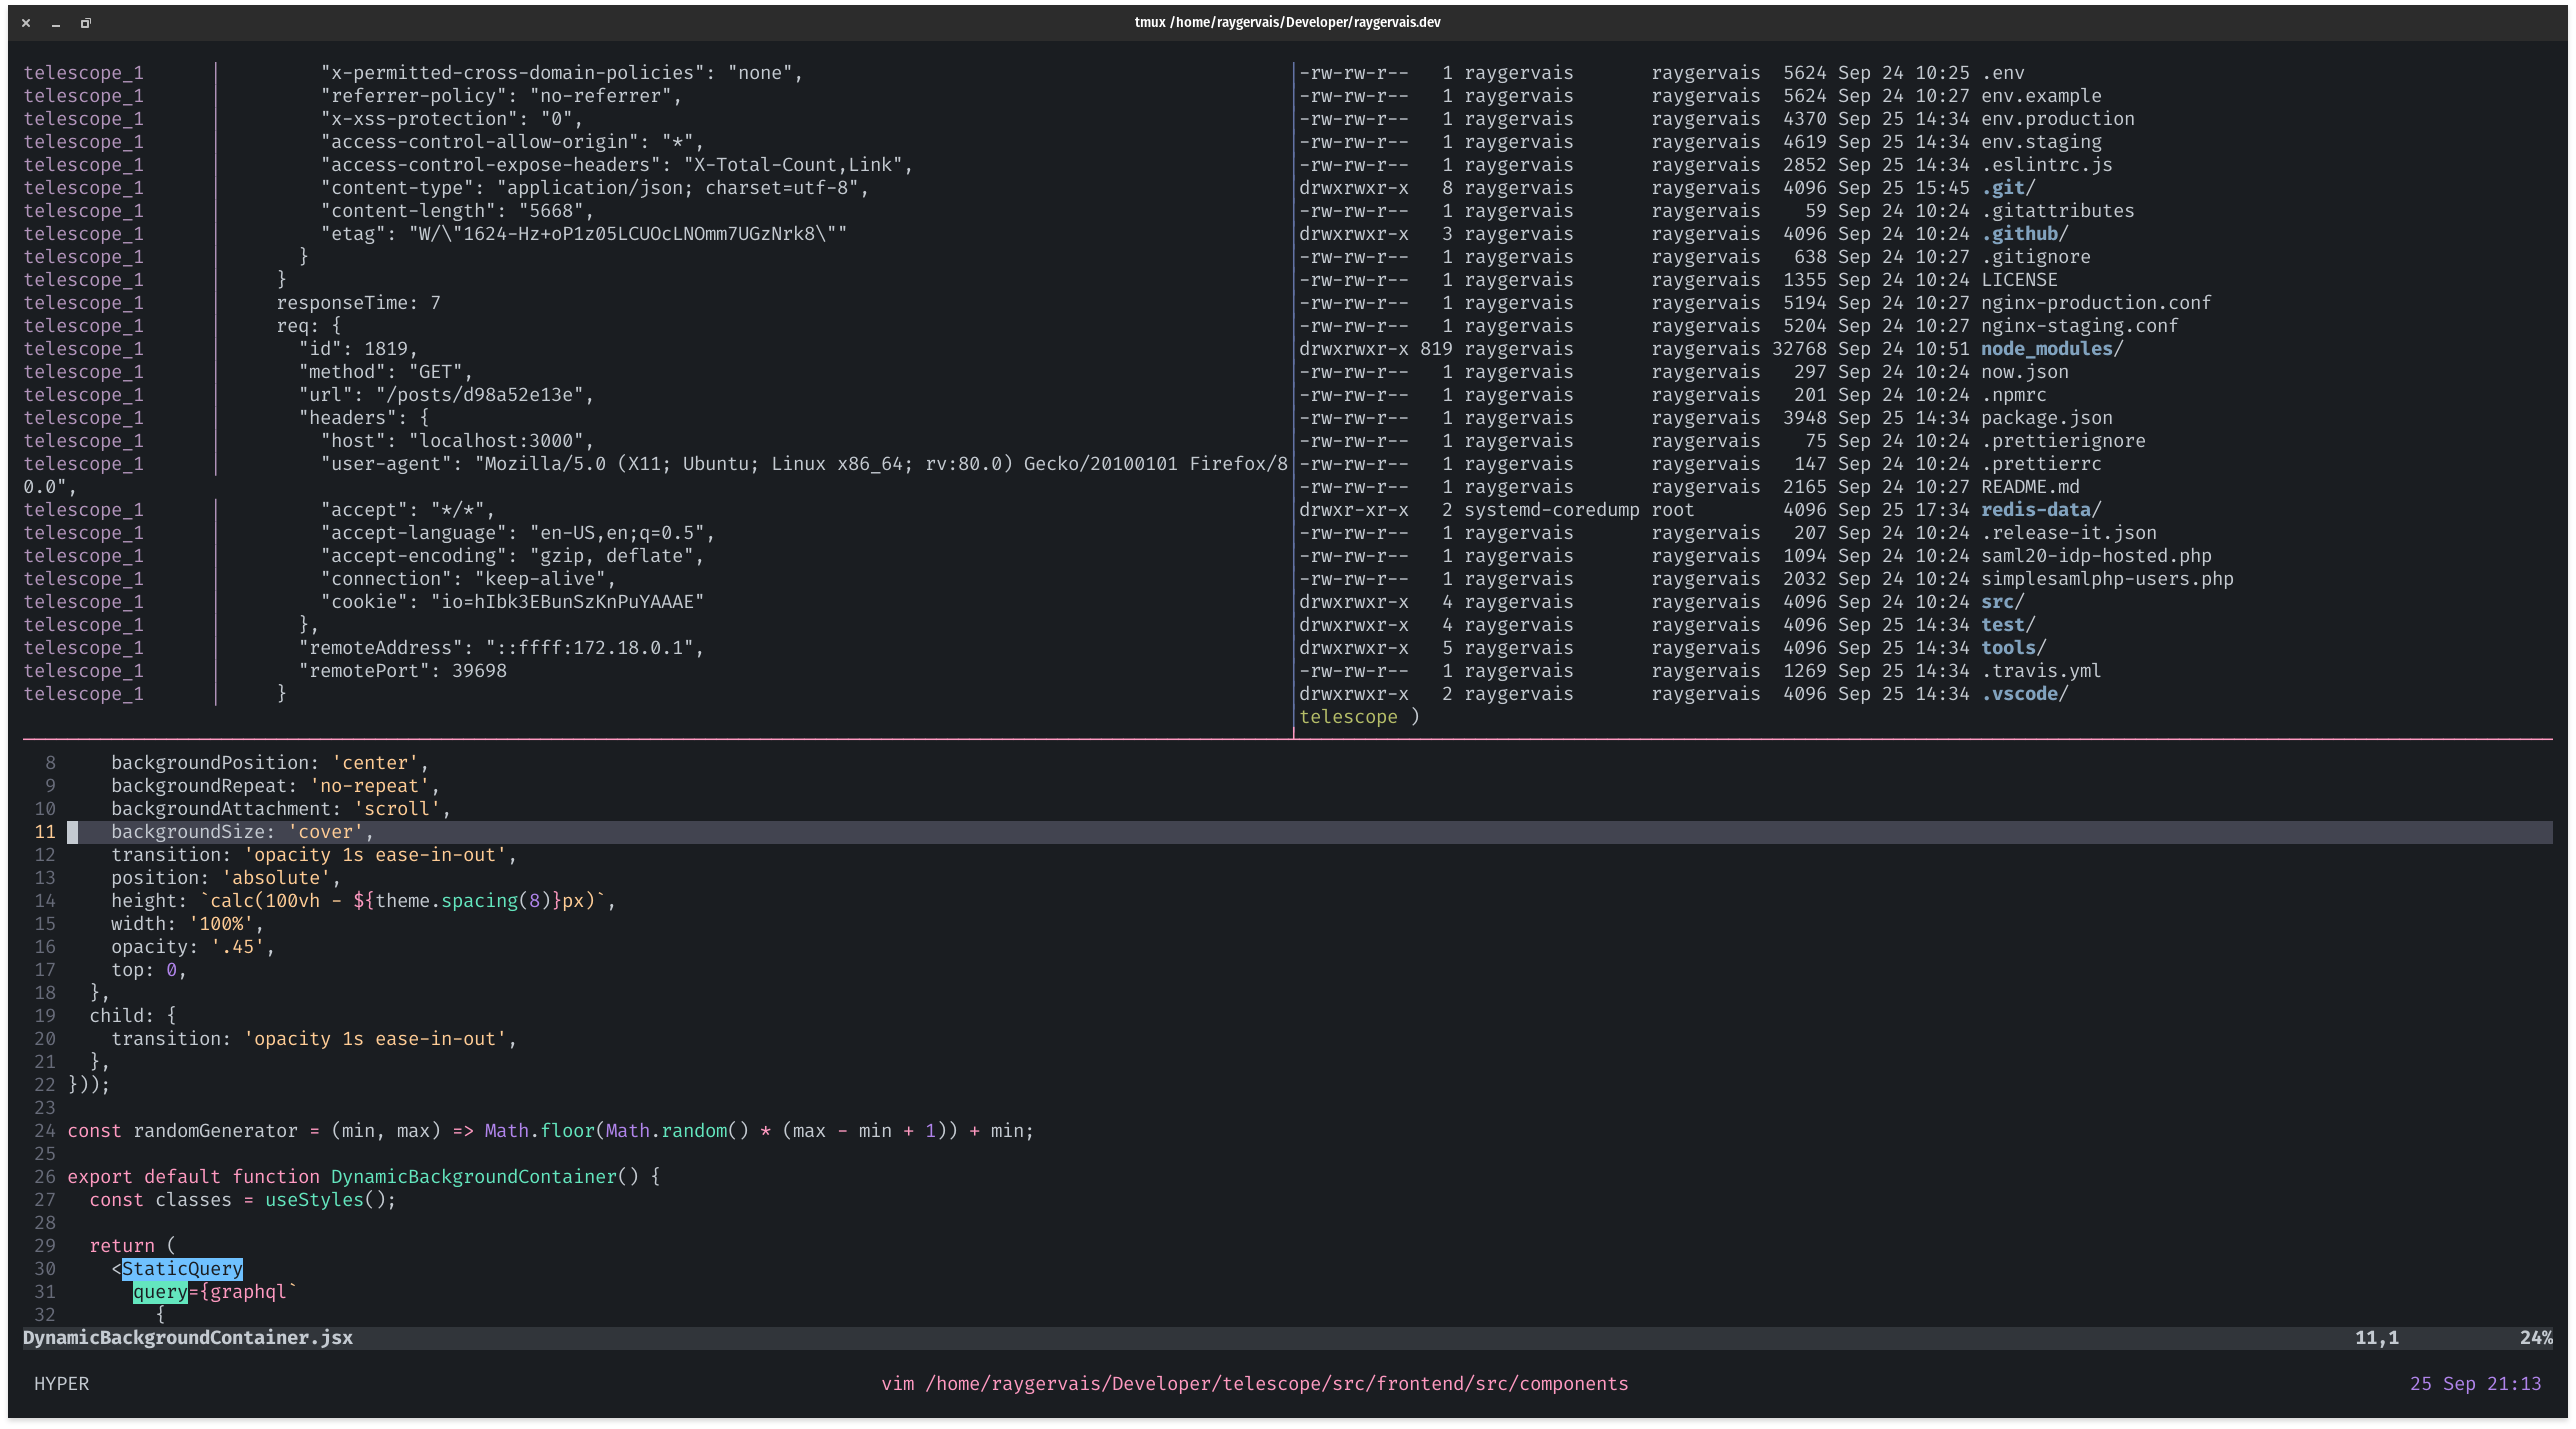The width and height of the screenshot is (2576, 1429).
Task: Click the remoteAddress ::ffff:172.18.0.1 value
Action: [589, 648]
